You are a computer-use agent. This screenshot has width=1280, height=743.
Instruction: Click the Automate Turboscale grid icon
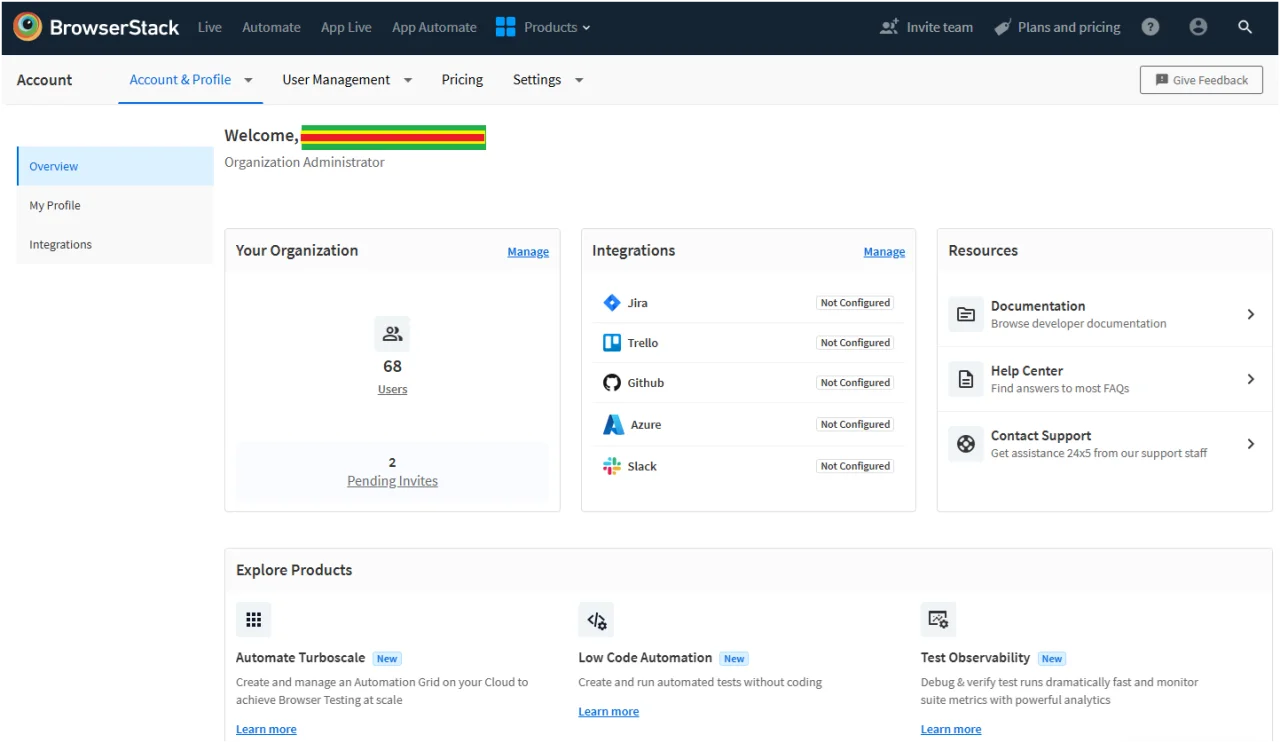coord(253,620)
